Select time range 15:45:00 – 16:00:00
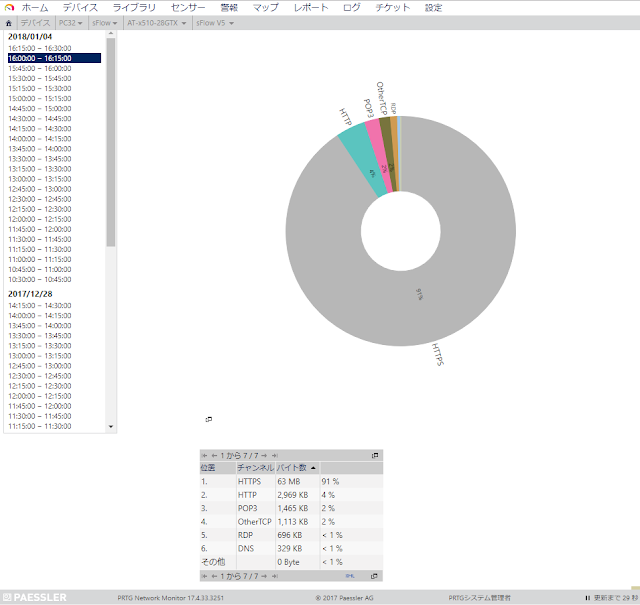The height and width of the screenshot is (605, 640). click(x=40, y=68)
